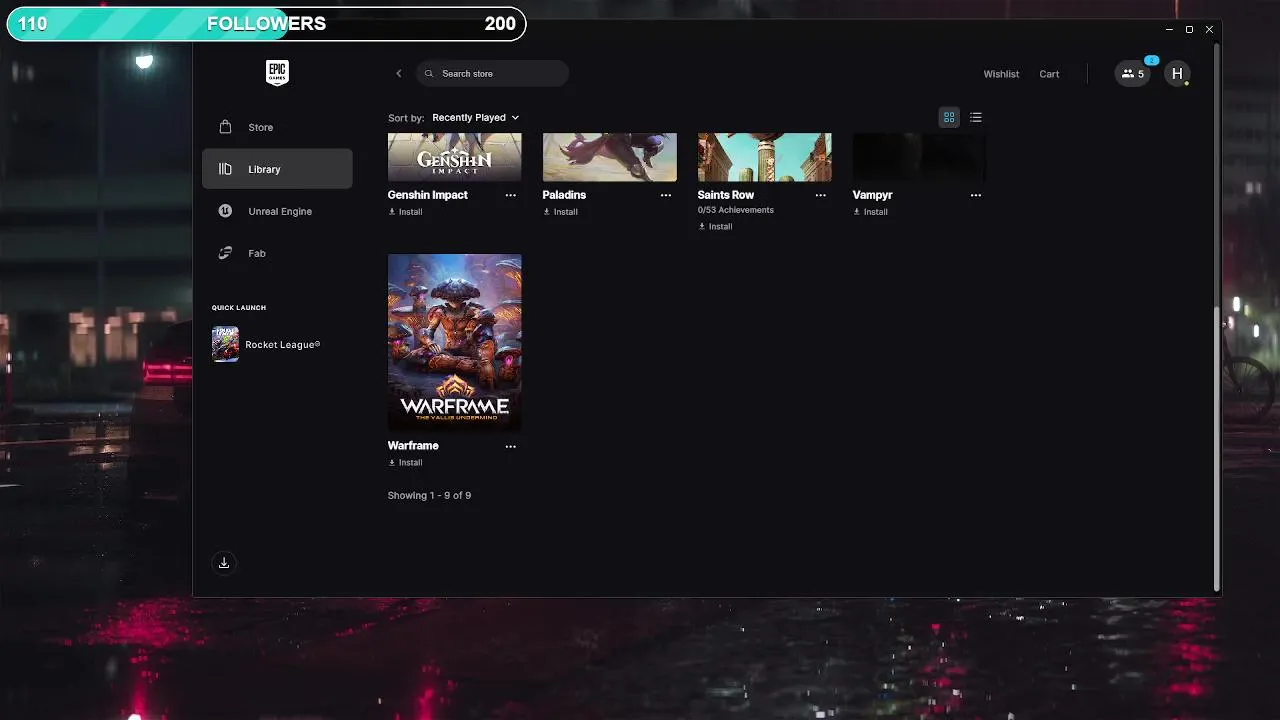This screenshot has width=1280, height=720.
Task: Open Paladins options menu dots
Action: [x=666, y=195]
